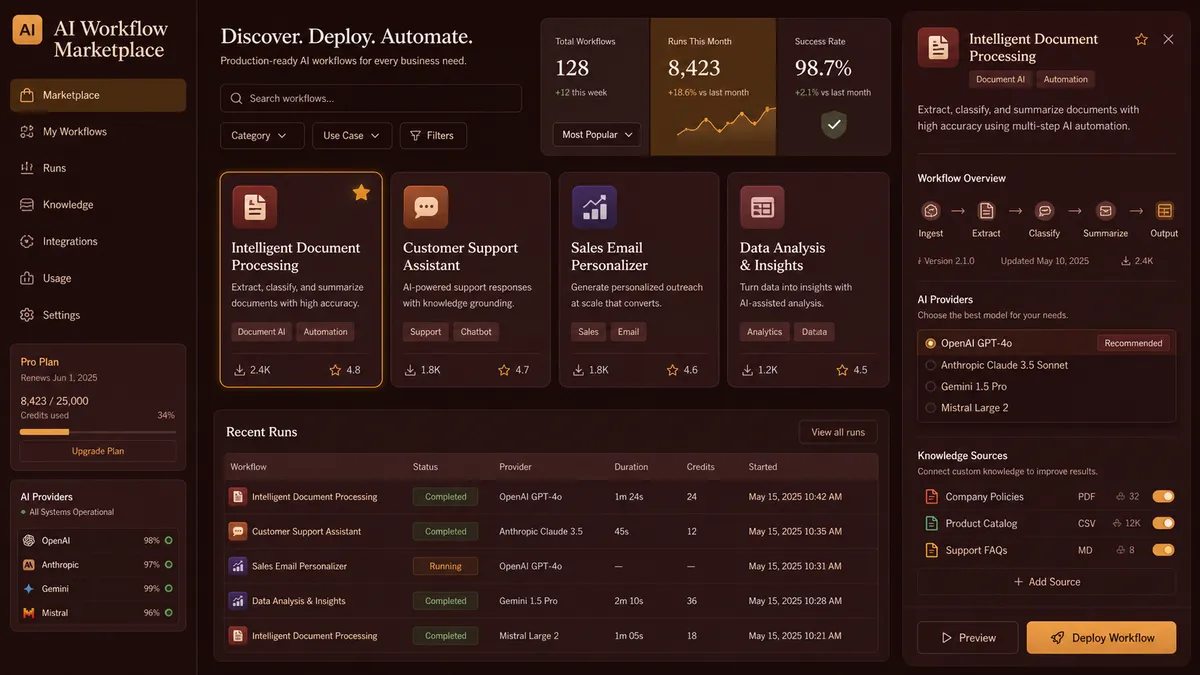The width and height of the screenshot is (1200, 675).
Task: Select the Anthropic Claude 3.5 Sonnet radio
Action: point(931,365)
